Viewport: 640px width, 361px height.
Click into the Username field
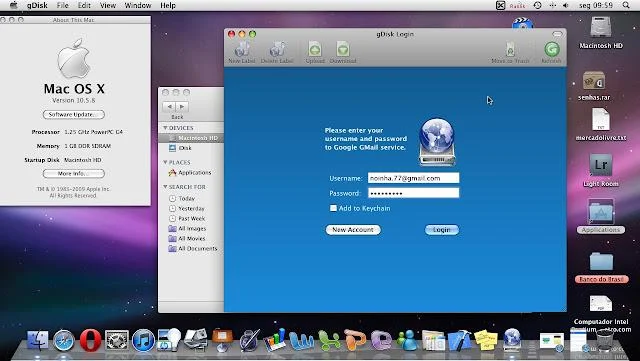click(x=413, y=178)
